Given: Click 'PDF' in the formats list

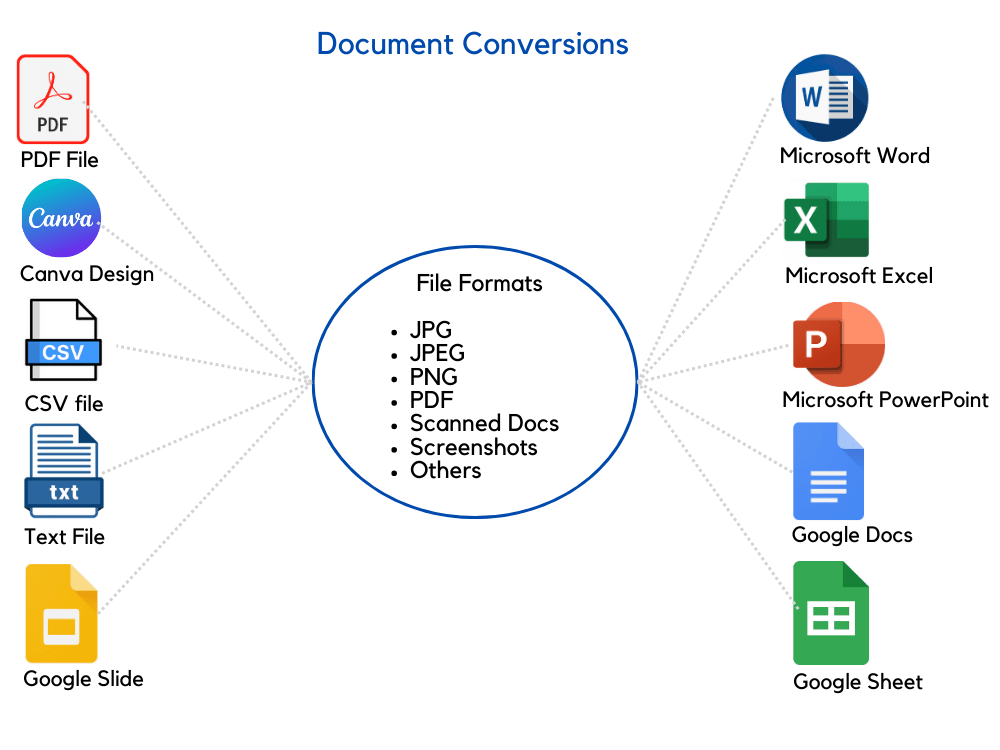Looking at the screenshot, I should tap(431, 400).
